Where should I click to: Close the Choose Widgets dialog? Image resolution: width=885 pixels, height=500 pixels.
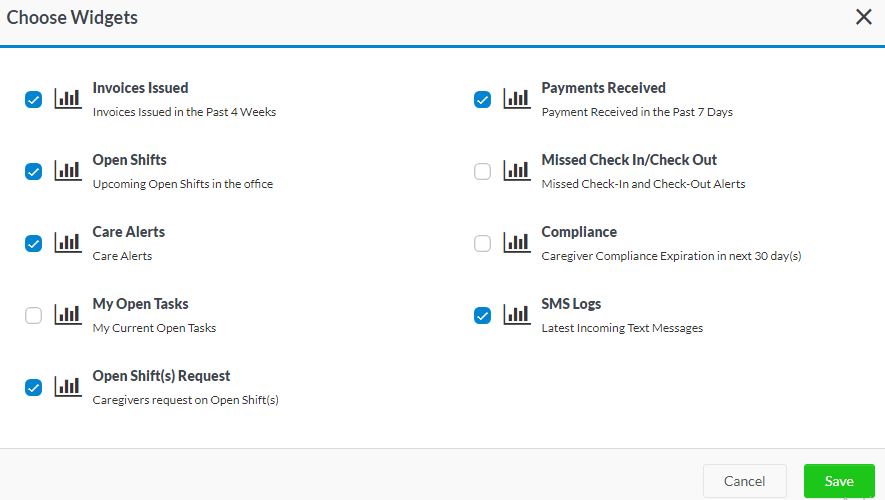coord(863,17)
